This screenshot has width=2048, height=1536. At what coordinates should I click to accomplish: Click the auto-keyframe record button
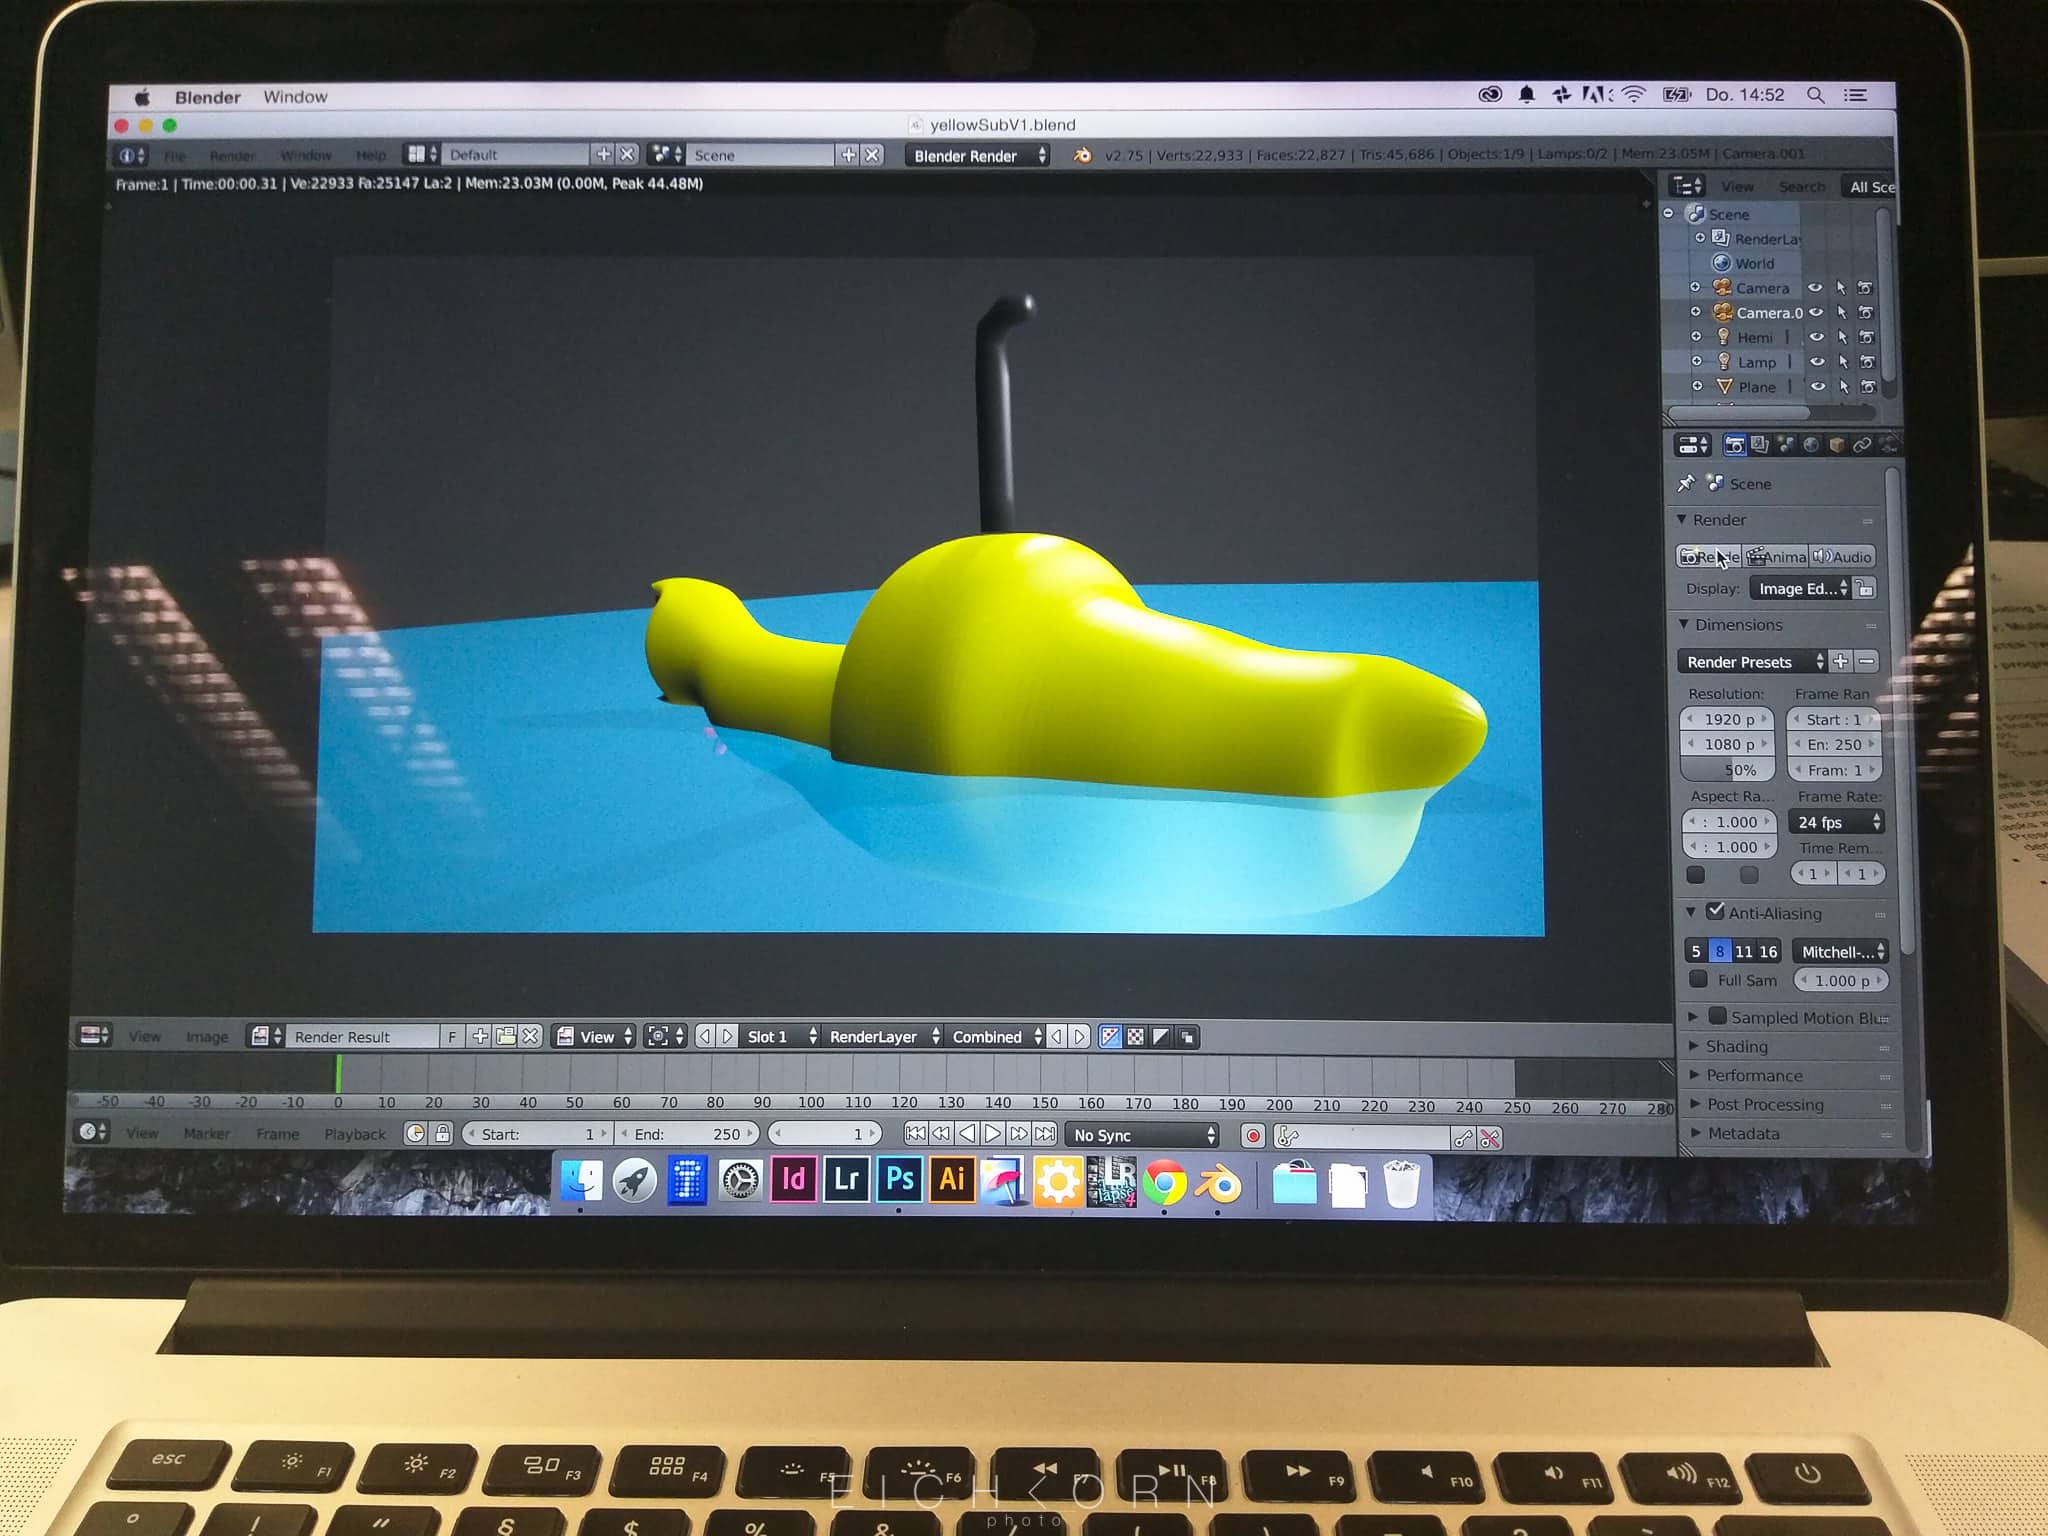tap(1252, 1136)
